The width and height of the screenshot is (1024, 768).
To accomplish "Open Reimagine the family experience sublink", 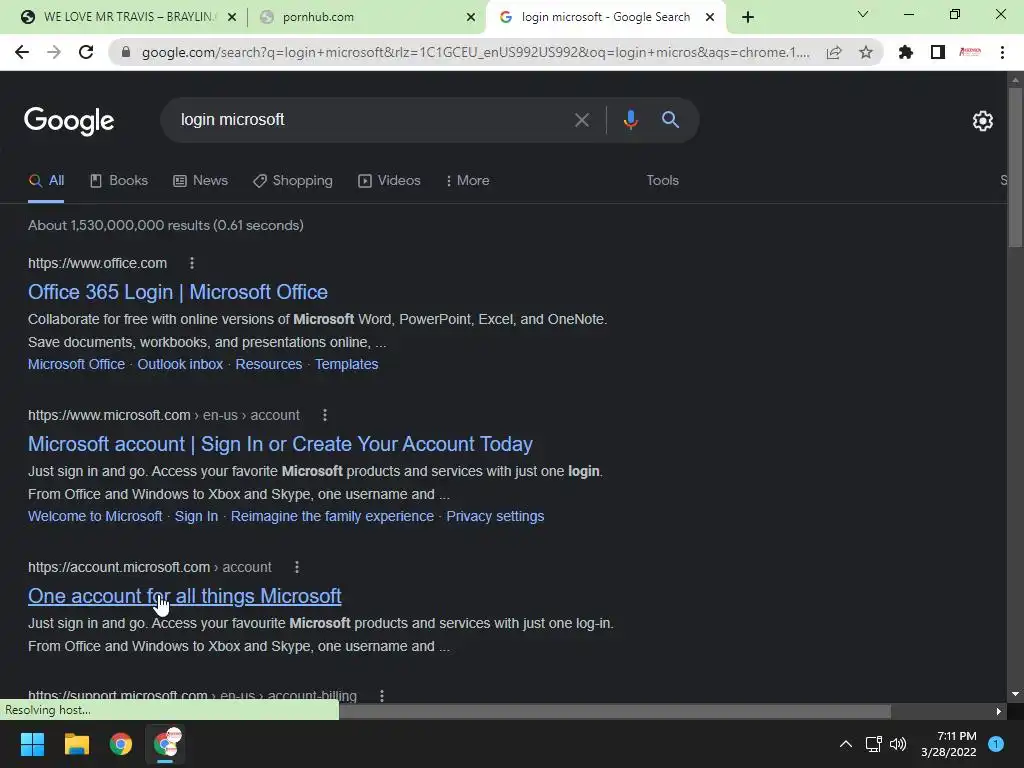I will click(x=332, y=517).
